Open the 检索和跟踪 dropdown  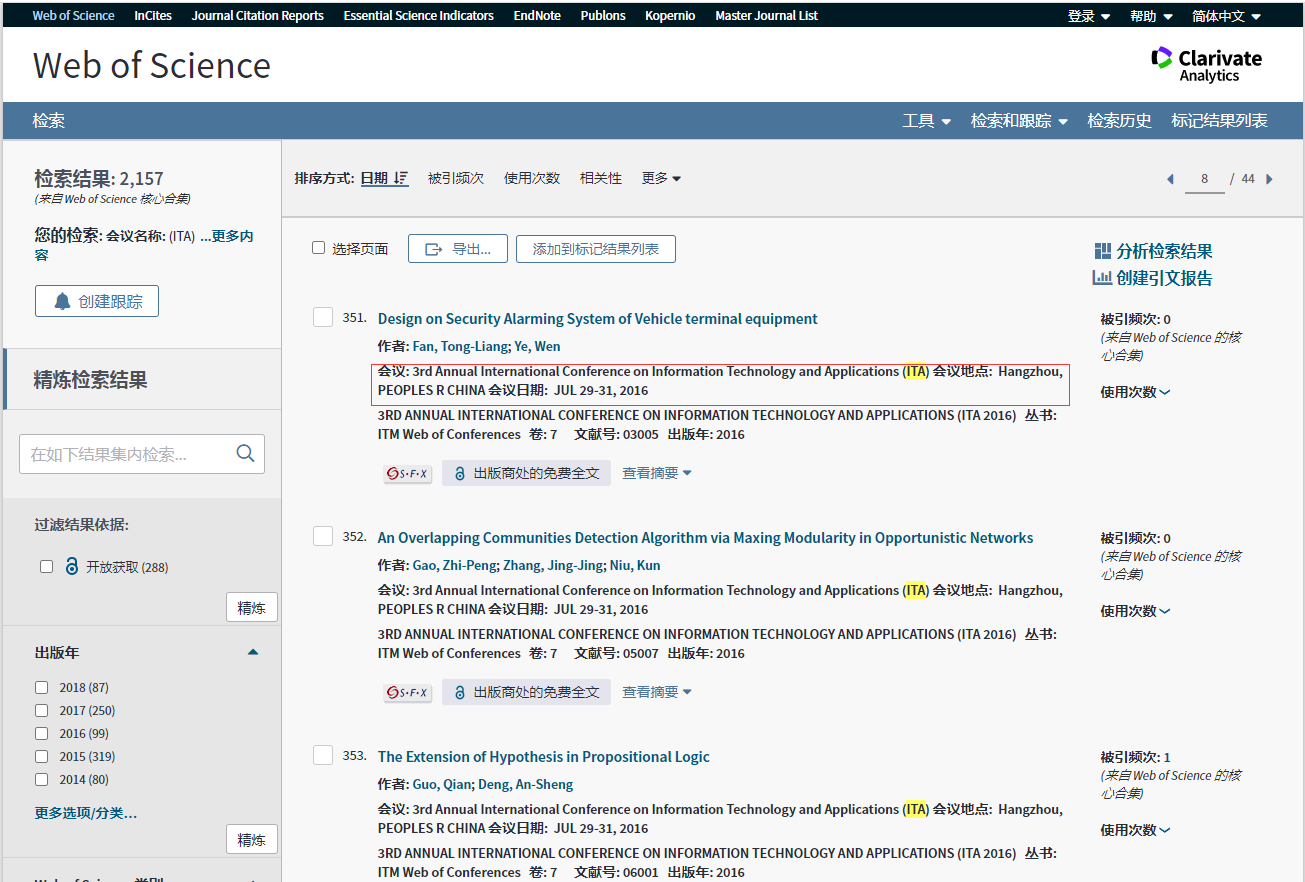(x=1019, y=121)
